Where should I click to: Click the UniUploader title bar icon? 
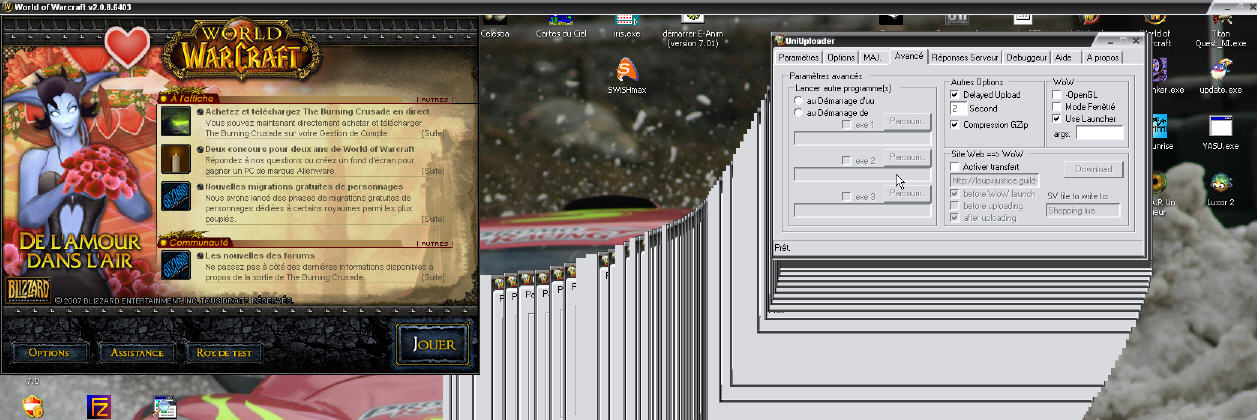coord(780,39)
